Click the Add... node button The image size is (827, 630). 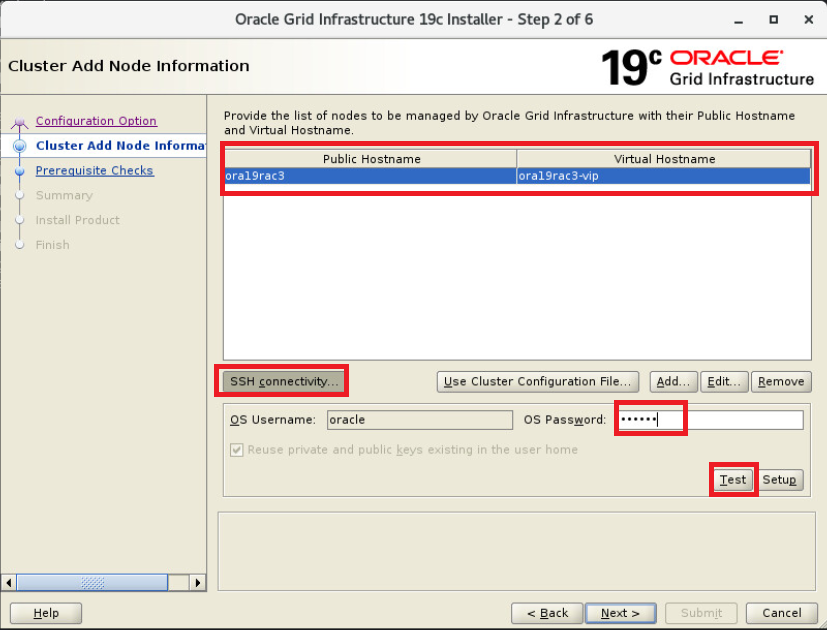[x=673, y=381]
